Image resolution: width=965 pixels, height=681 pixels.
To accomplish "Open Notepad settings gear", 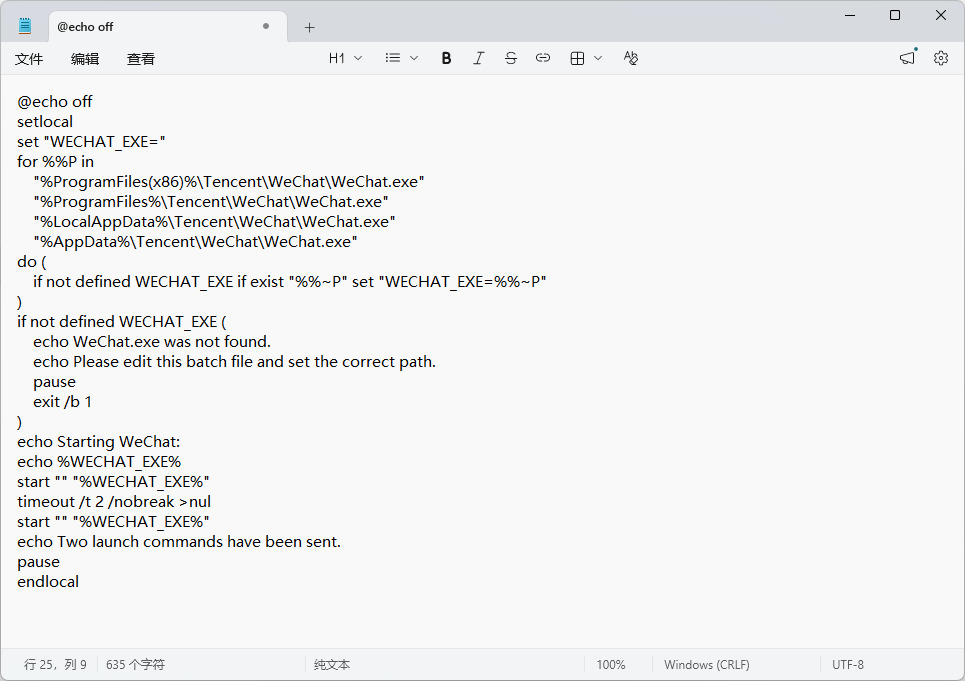I will 940,58.
